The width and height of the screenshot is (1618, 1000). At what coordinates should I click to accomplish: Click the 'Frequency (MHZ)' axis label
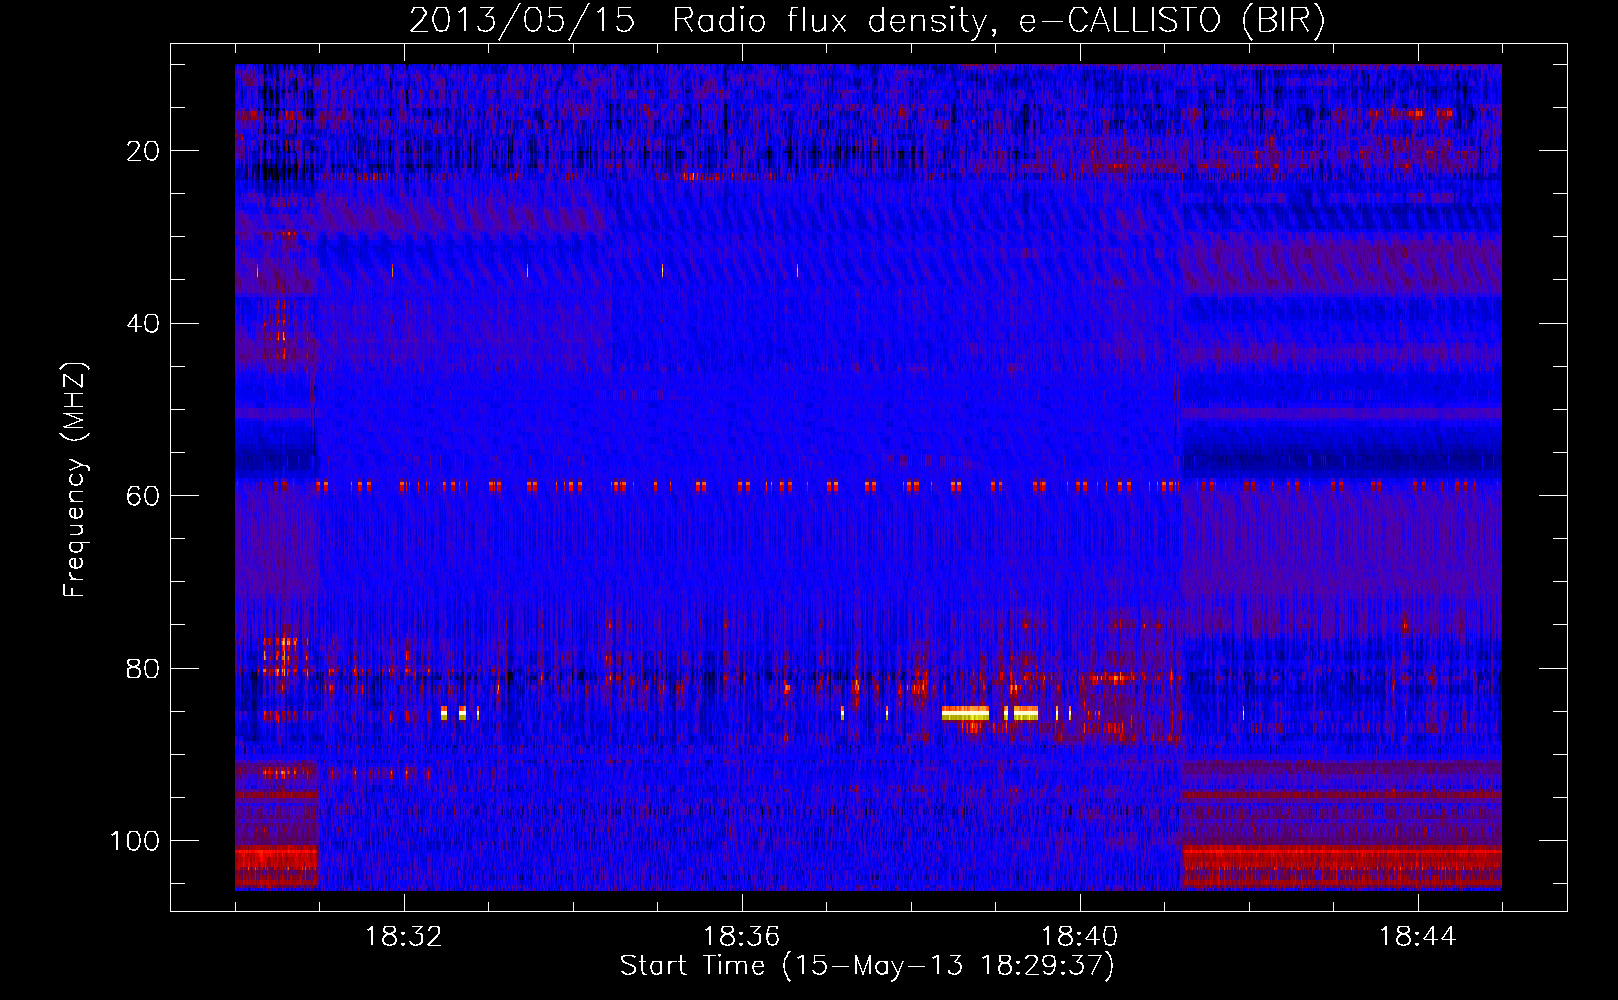(x=75, y=479)
